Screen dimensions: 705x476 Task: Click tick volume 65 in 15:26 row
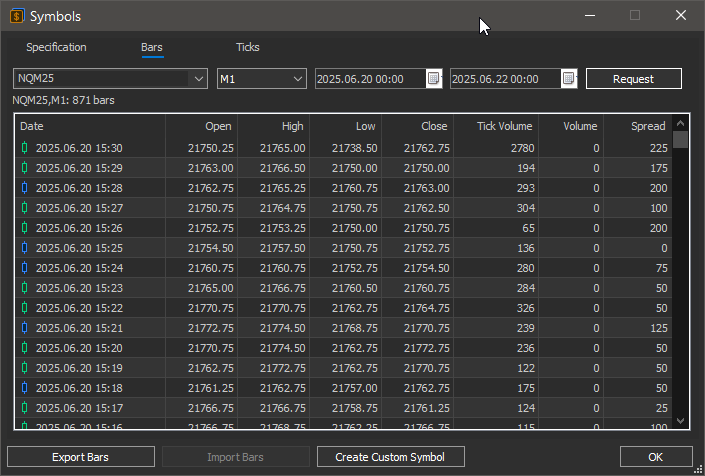click(x=528, y=228)
